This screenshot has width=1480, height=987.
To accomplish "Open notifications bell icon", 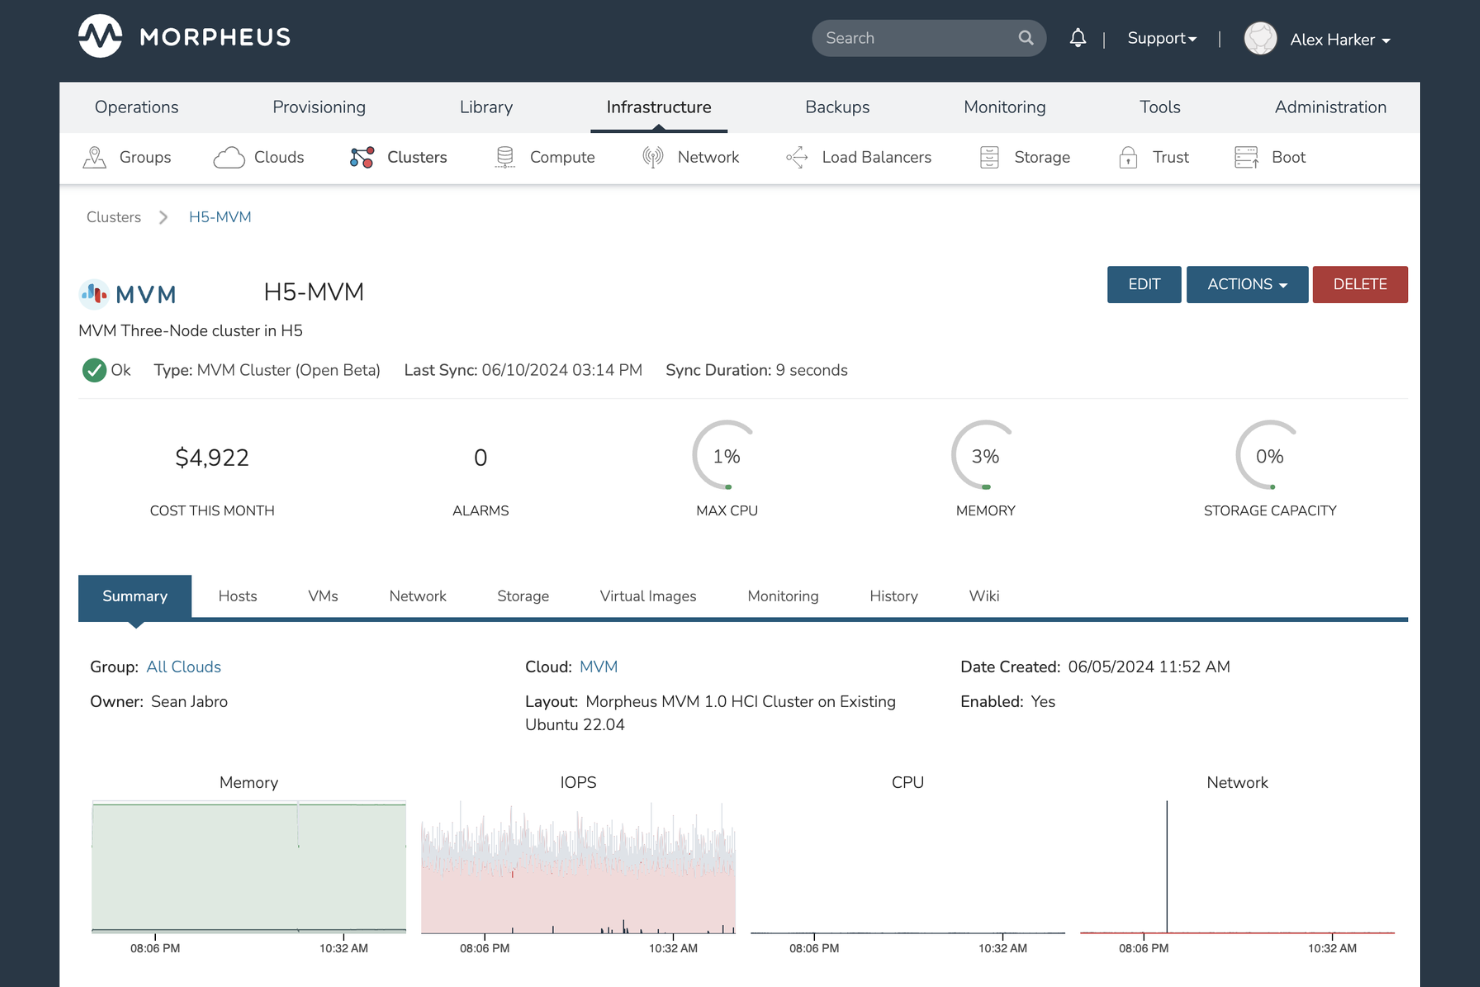I will coord(1077,38).
